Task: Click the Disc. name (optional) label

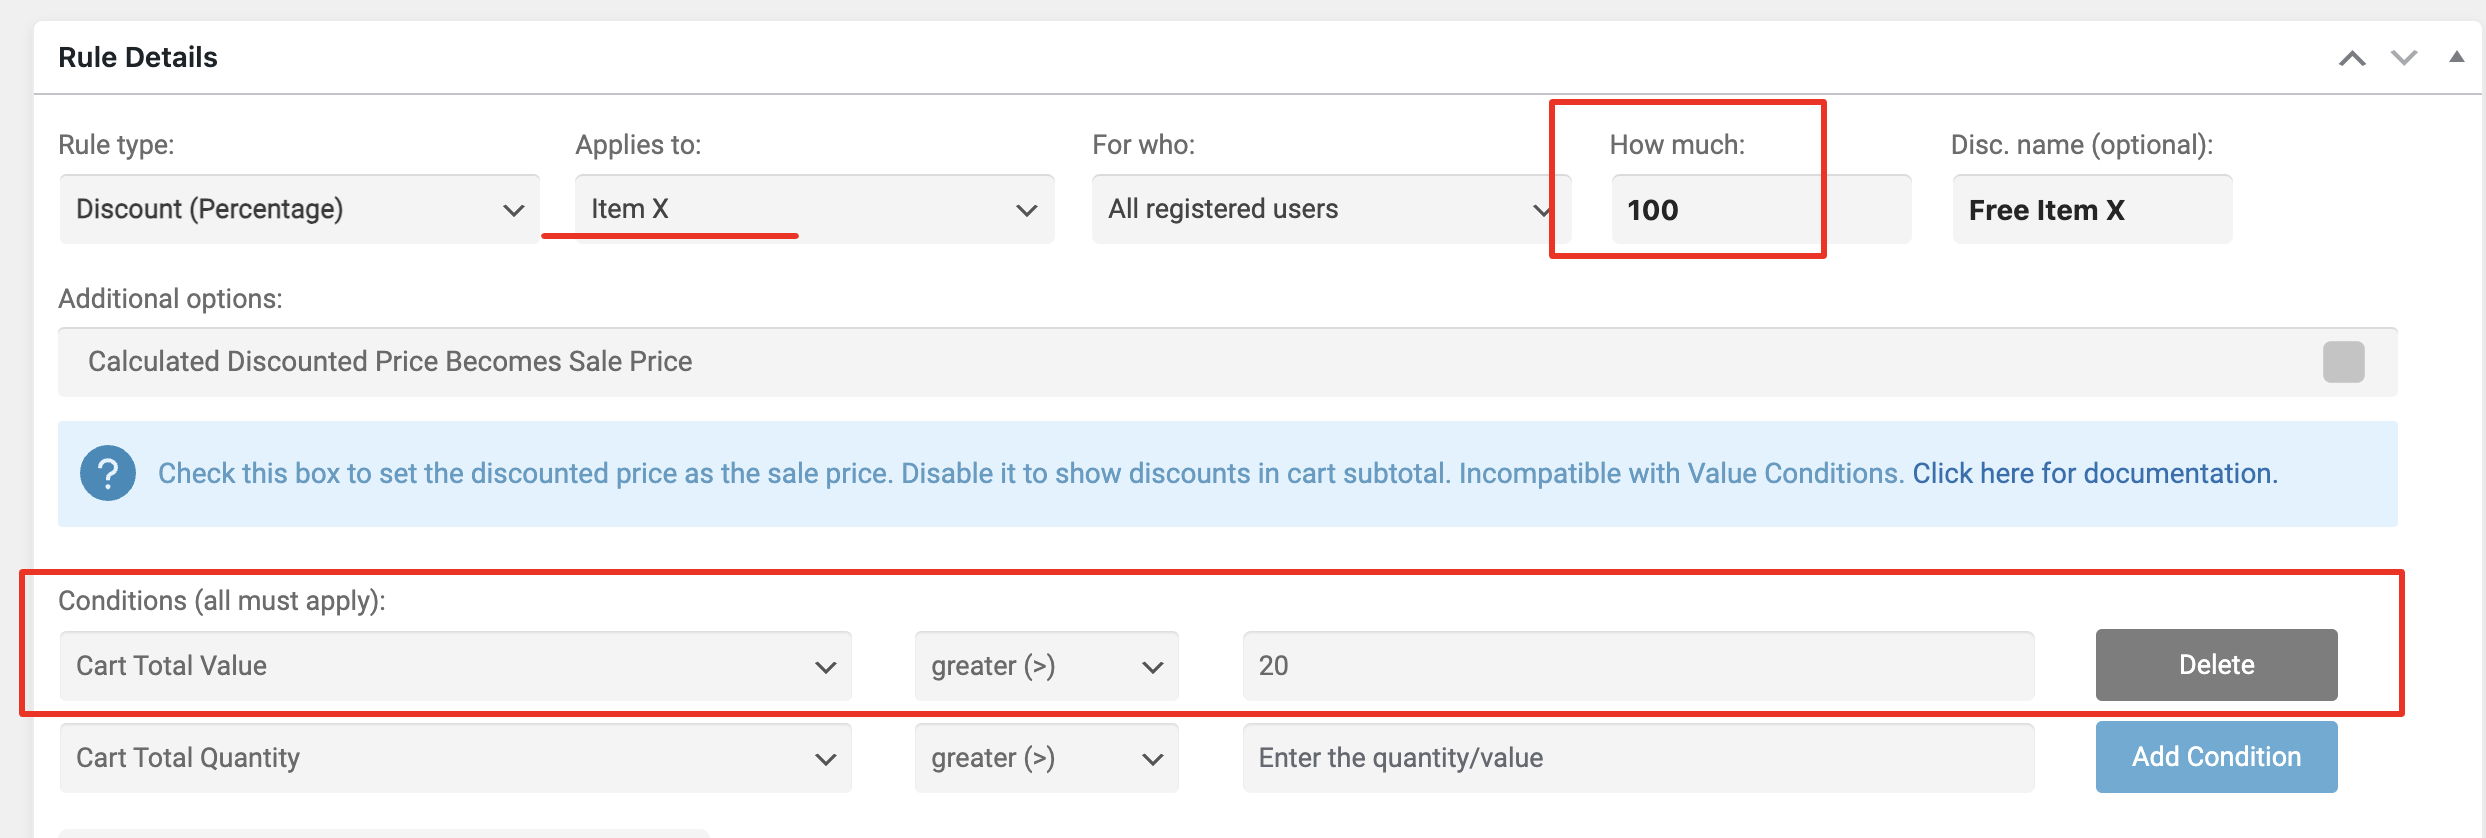Action: (2082, 145)
